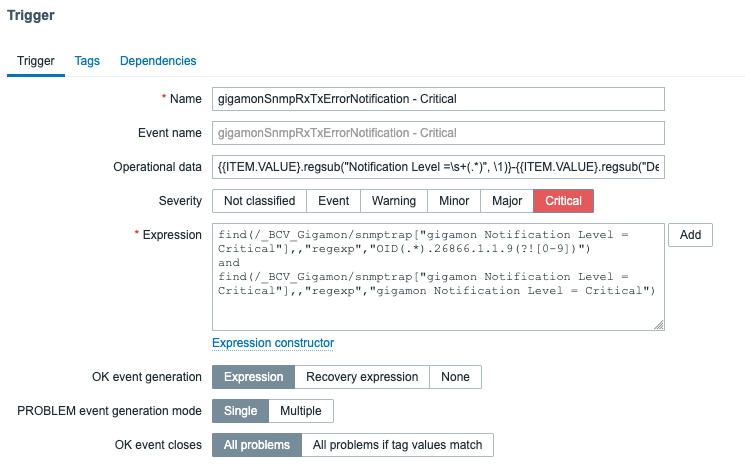
Task: Switch PROBLEM event generation to Multiple
Action: [301, 411]
